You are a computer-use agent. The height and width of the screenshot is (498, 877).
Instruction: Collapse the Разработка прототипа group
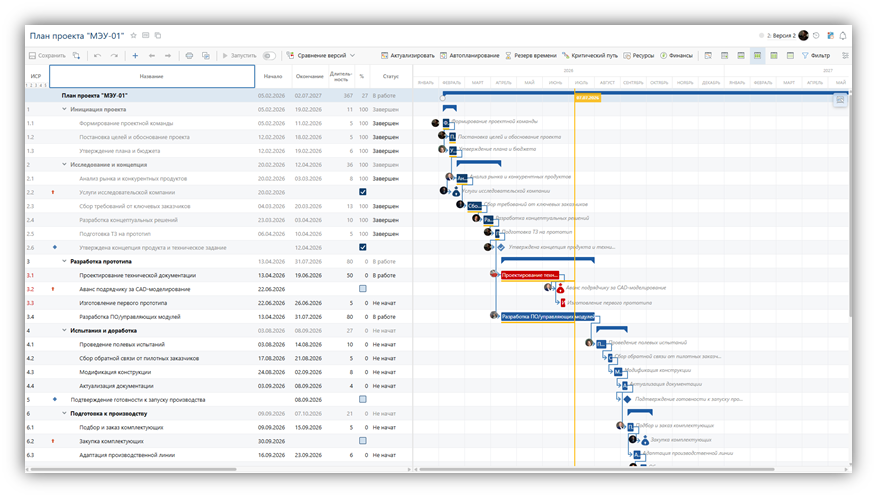tap(64, 261)
